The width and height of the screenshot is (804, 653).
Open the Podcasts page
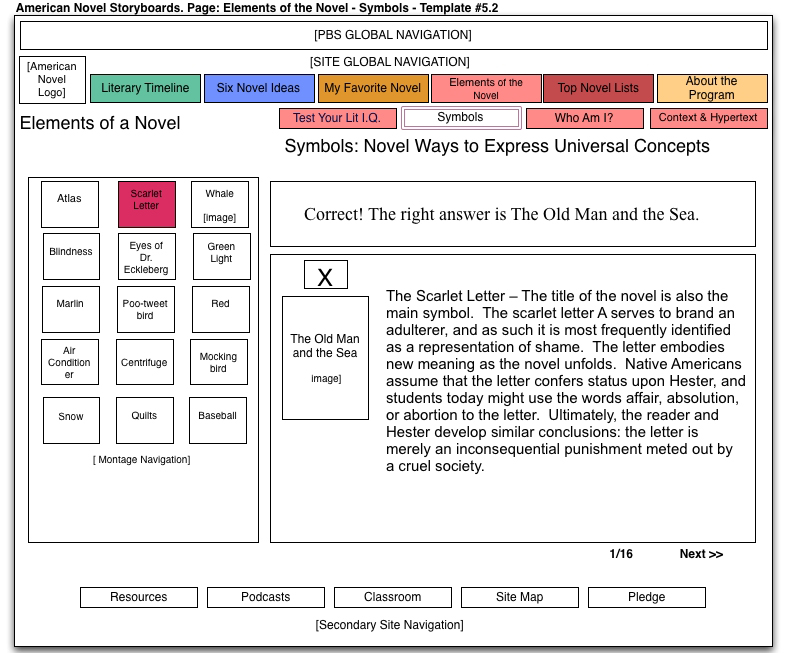[x=266, y=597]
